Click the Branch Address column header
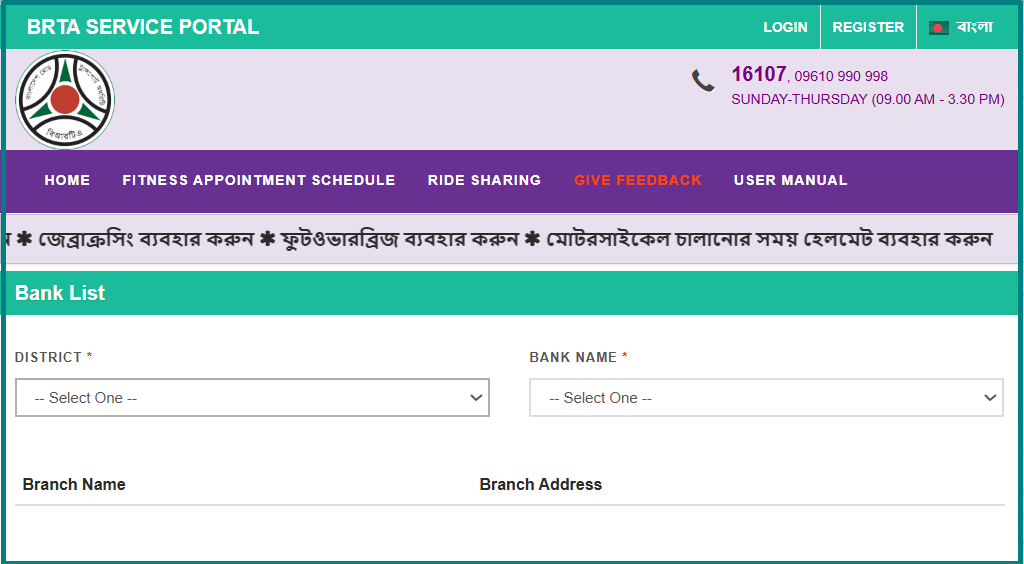 click(541, 484)
